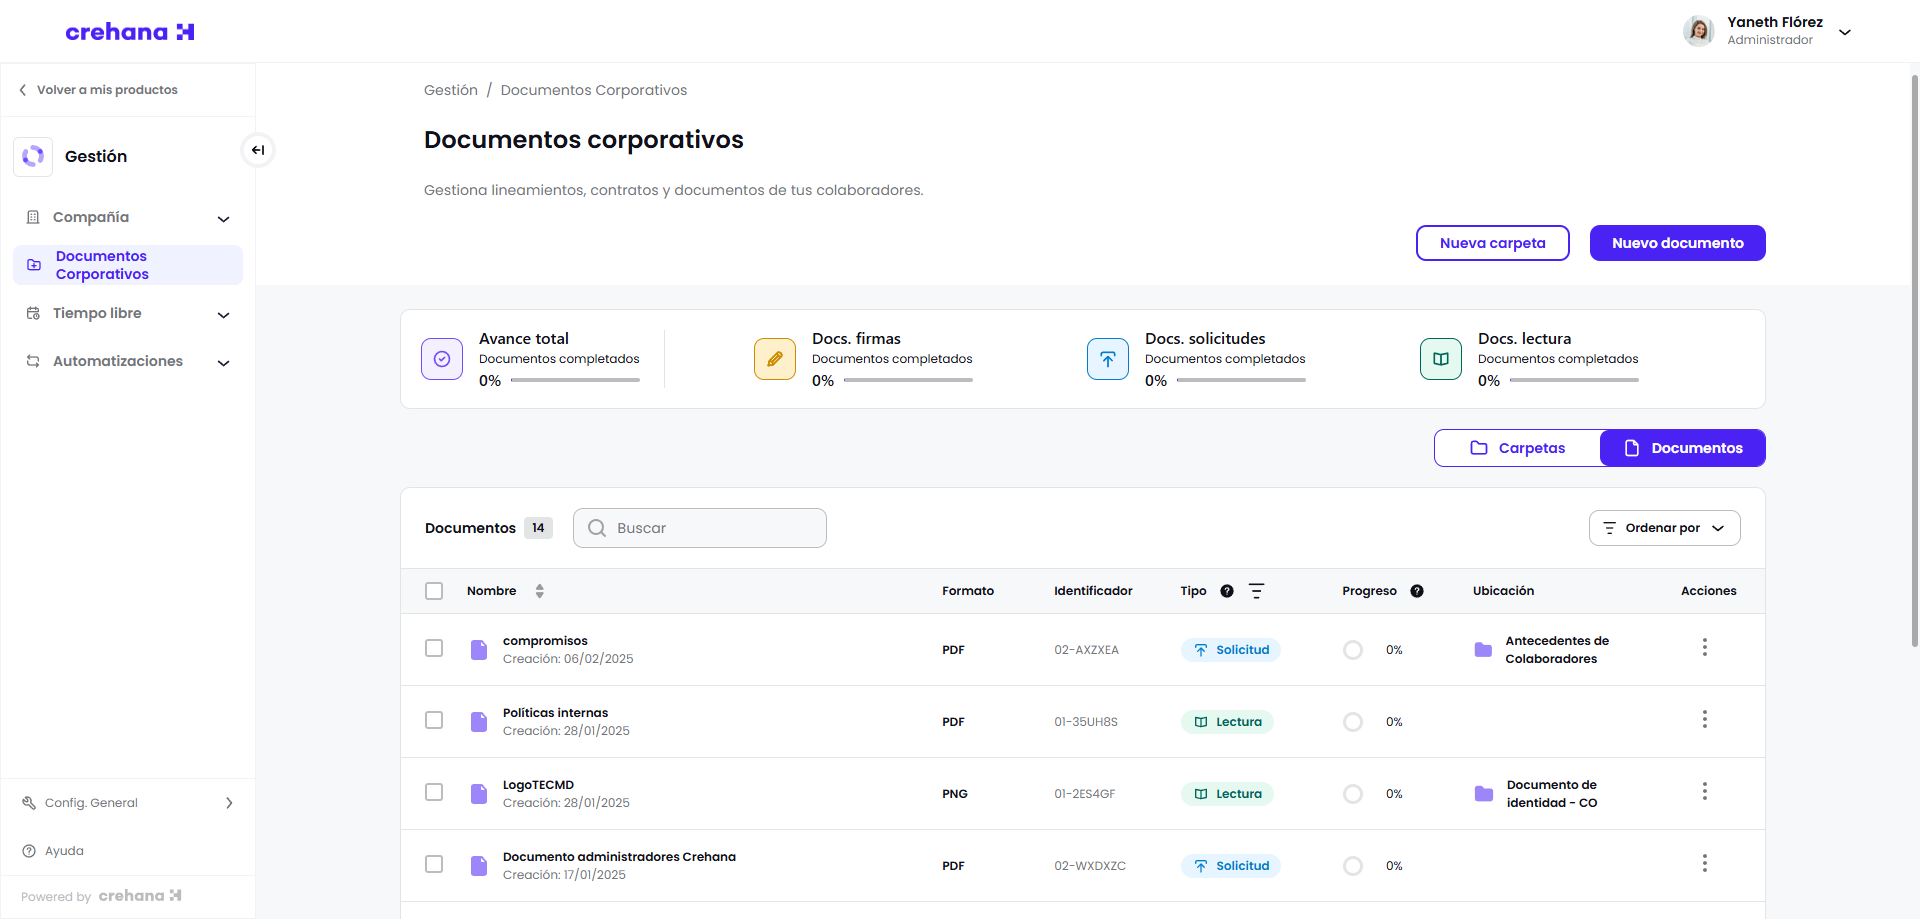The width and height of the screenshot is (1920, 919).
Task: Click the Yaneth Flórez avatar
Action: pos(1698,31)
